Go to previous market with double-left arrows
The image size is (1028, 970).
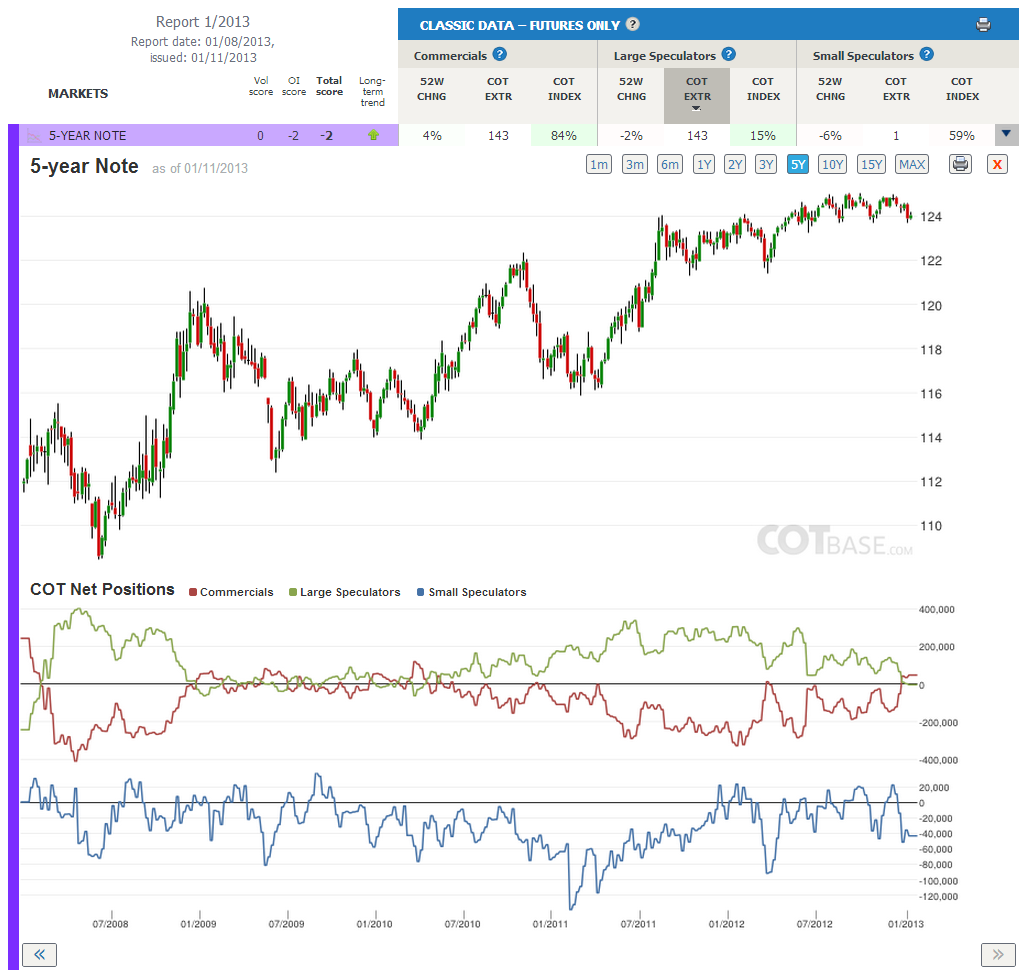(39, 954)
